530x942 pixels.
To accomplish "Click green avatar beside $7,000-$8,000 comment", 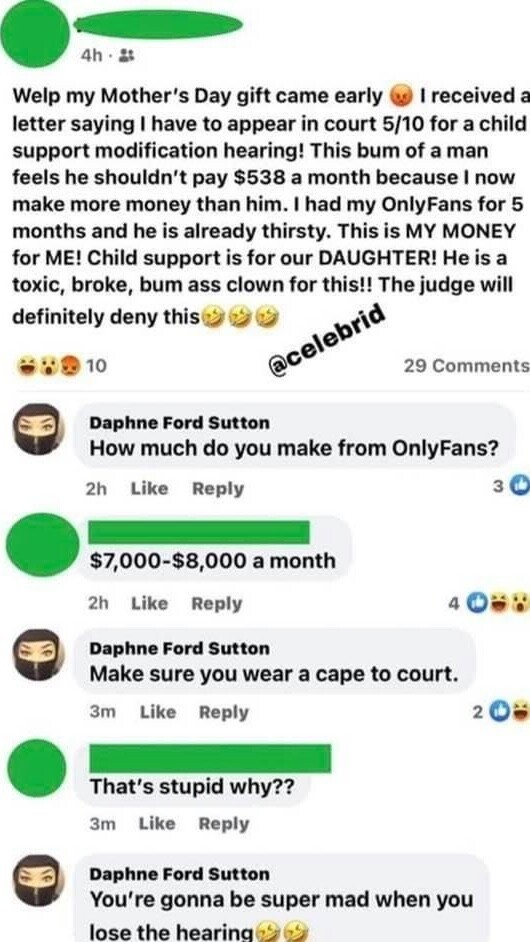I will [x=41, y=544].
